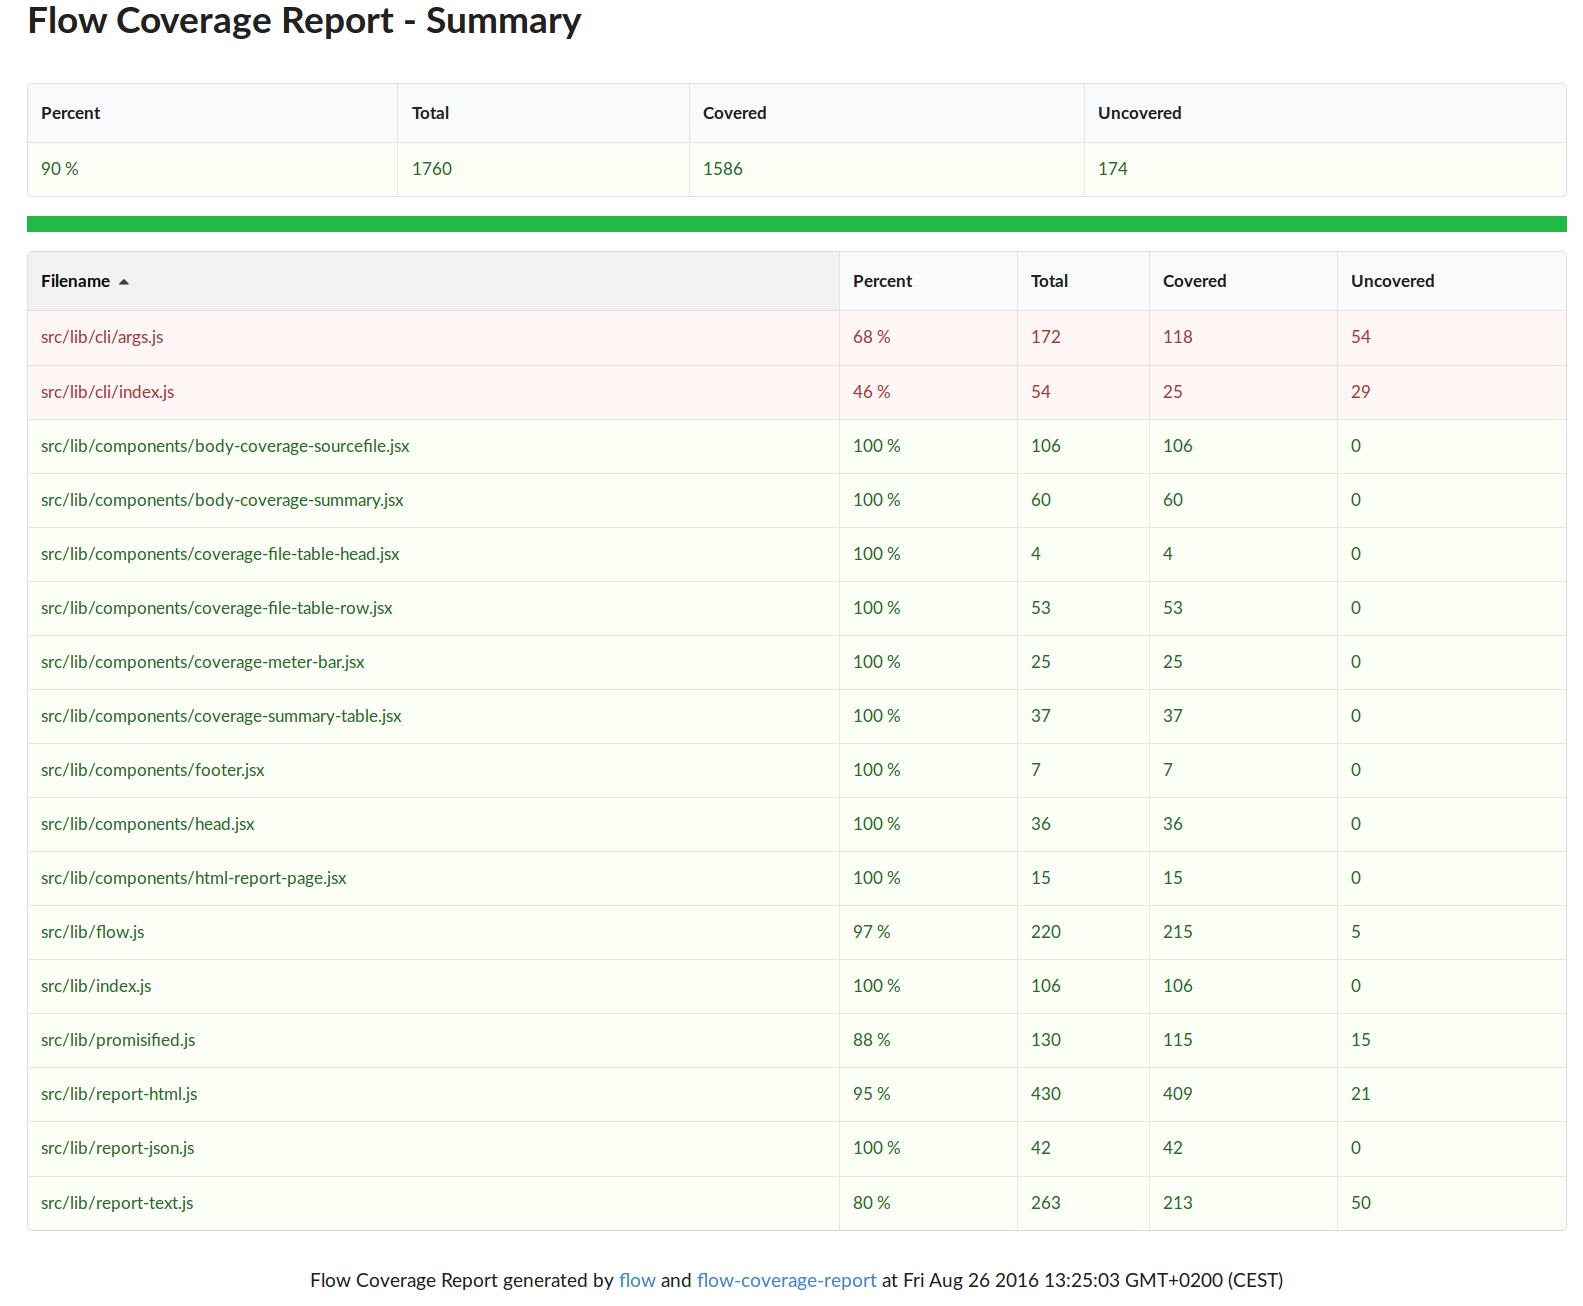Click the uncovered 54 cell for args.js
1583x1306 pixels.
1451,337
